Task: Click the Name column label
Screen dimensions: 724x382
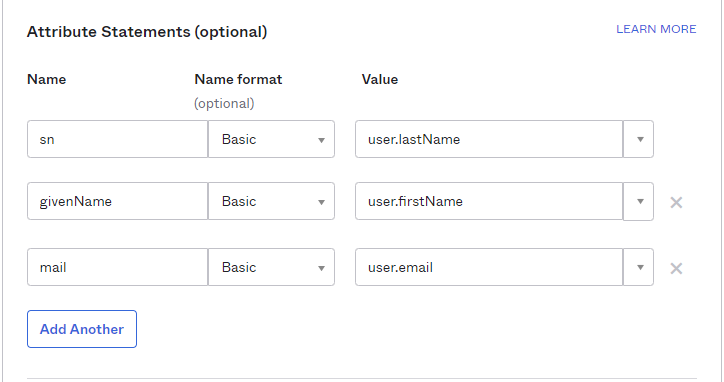Action: click(47, 79)
